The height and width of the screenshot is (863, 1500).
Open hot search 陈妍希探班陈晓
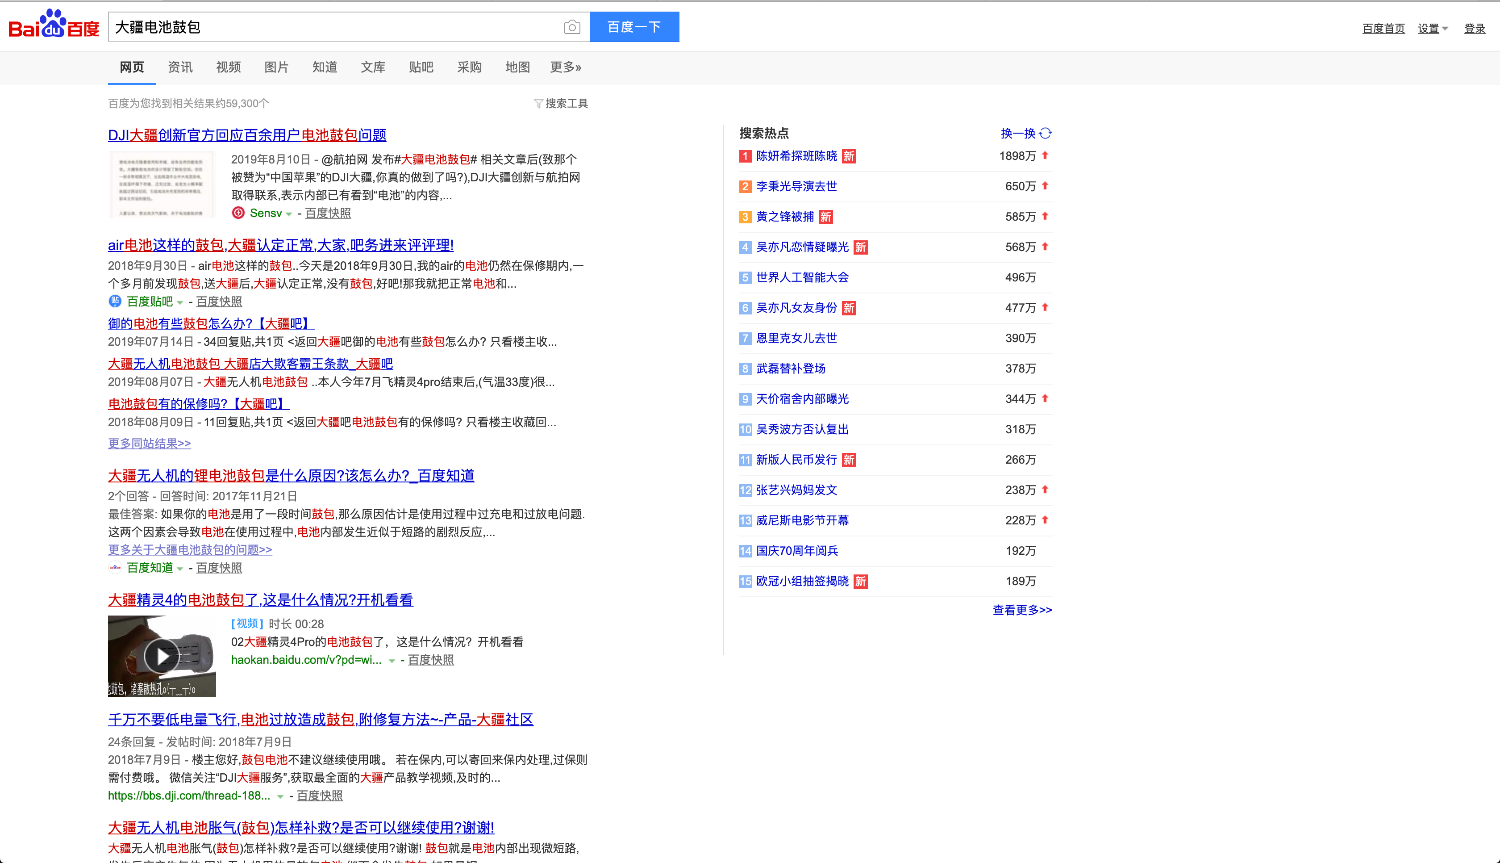pyautogui.click(x=797, y=156)
